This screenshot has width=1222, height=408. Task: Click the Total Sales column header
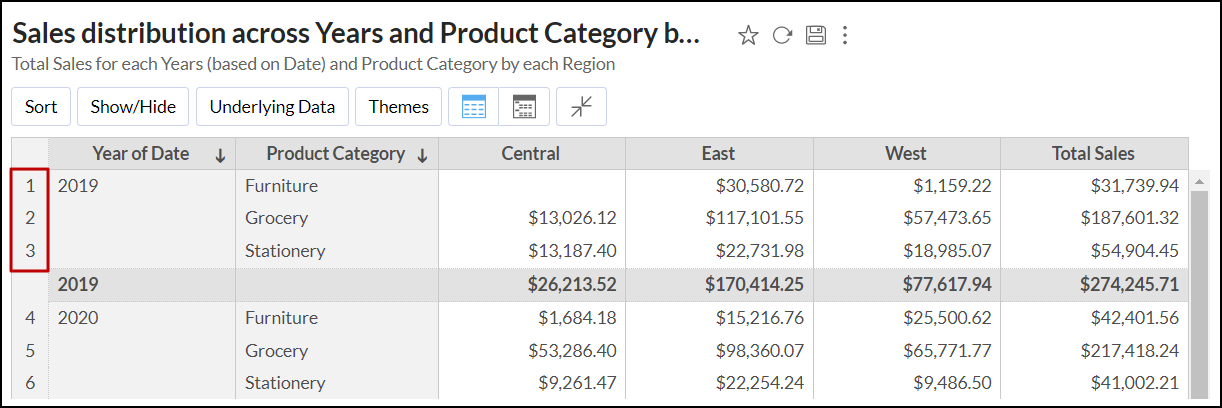click(1093, 154)
